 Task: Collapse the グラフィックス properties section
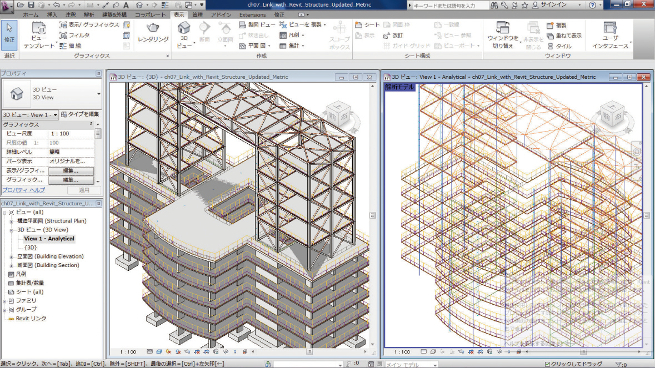[91, 124]
